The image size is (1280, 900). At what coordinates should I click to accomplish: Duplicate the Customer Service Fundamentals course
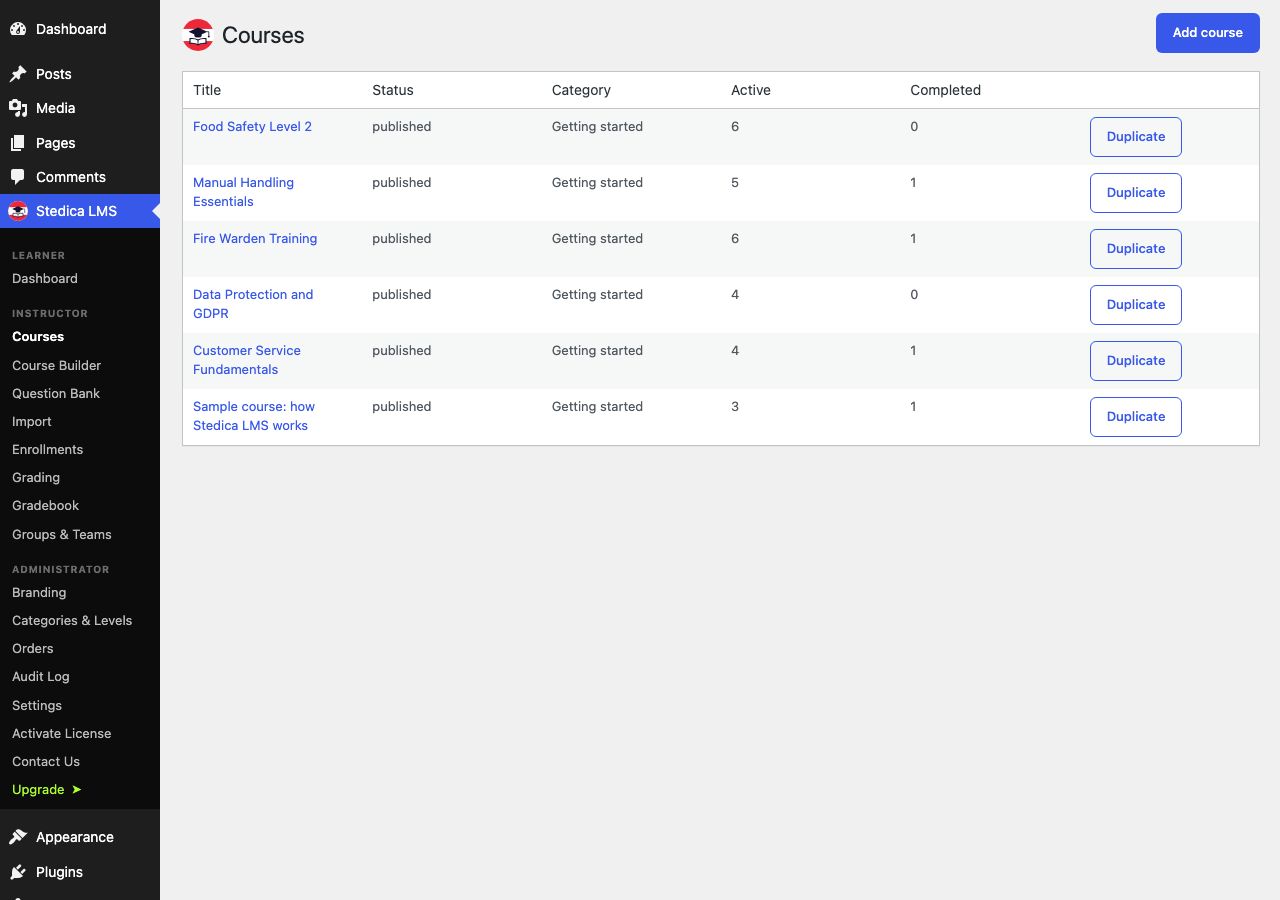click(1136, 361)
